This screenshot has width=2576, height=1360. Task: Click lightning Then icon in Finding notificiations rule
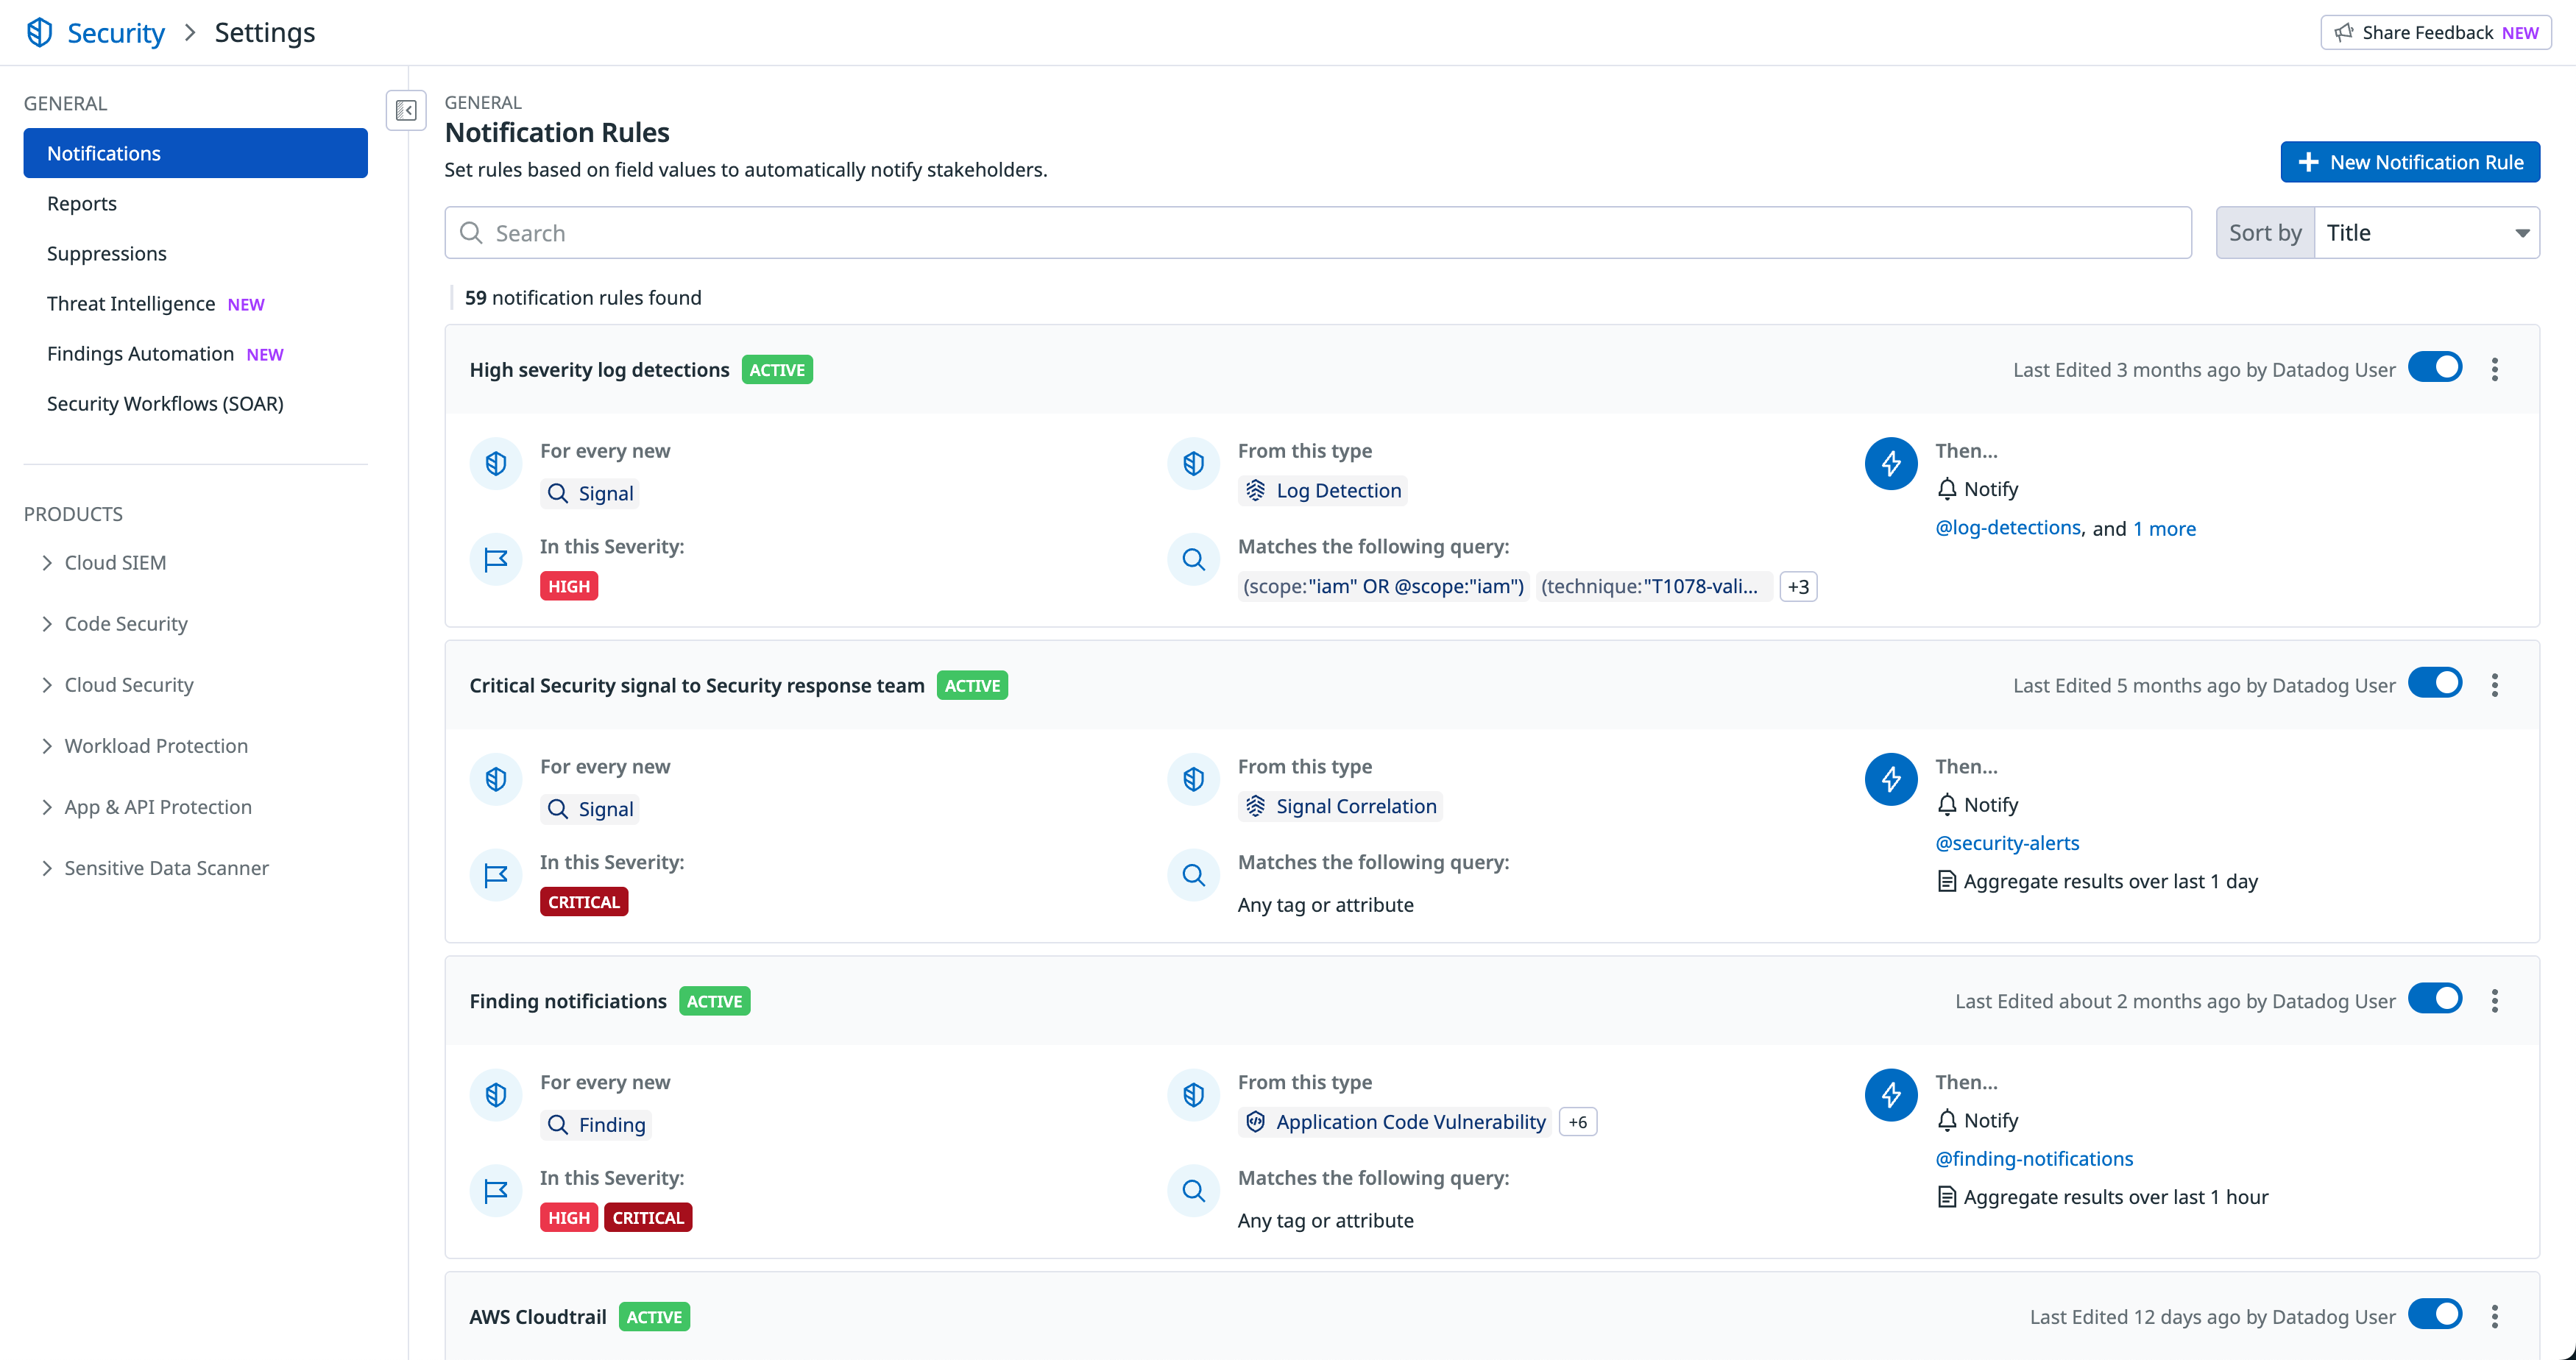[x=1891, y=1095]
